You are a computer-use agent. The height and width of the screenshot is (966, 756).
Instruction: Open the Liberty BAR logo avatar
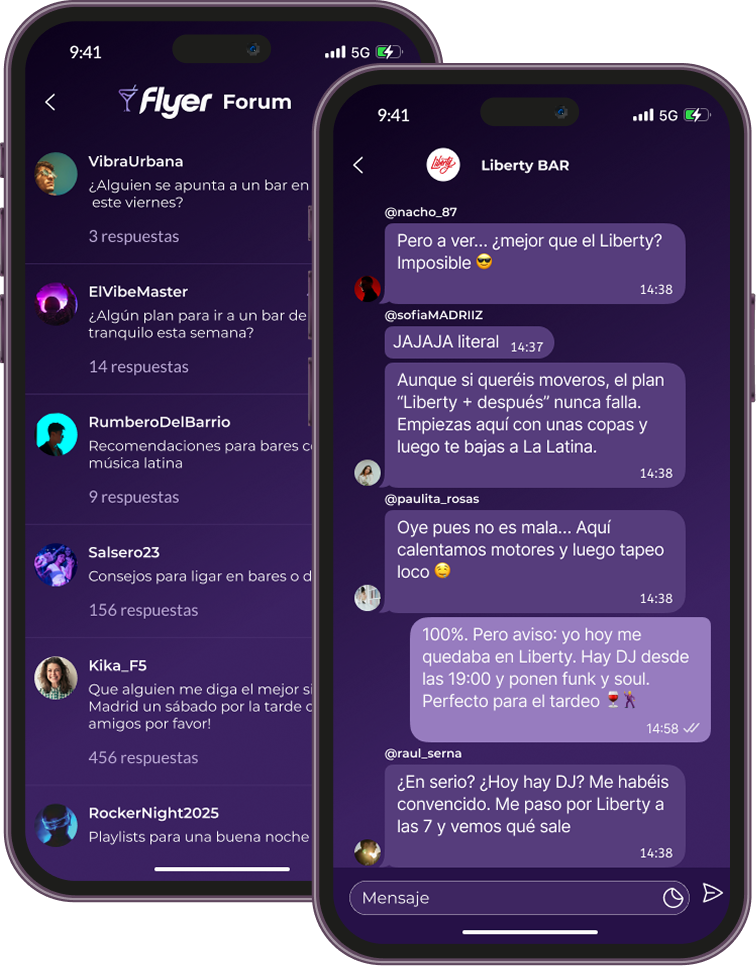click(x=443, y=164)
